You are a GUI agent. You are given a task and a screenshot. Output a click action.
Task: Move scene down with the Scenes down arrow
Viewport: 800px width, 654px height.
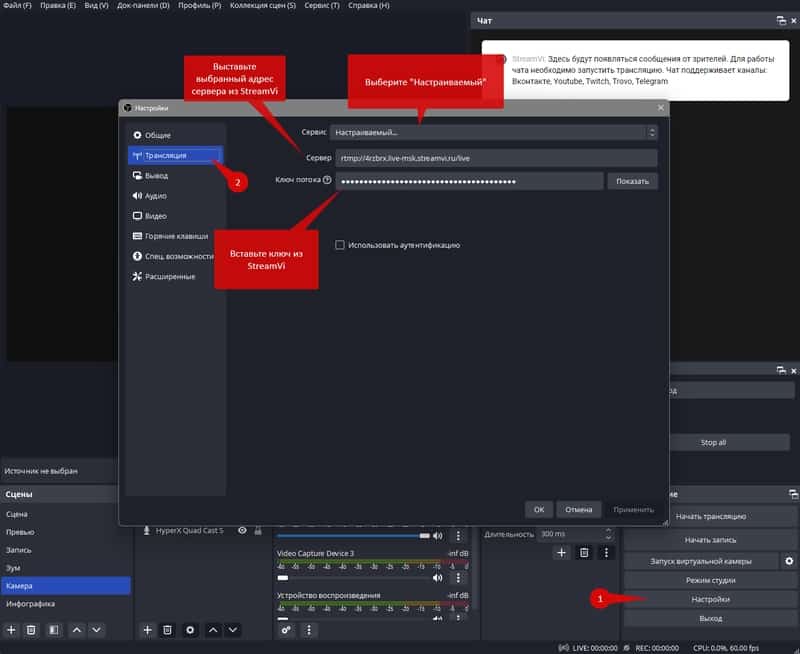point(96,630)
